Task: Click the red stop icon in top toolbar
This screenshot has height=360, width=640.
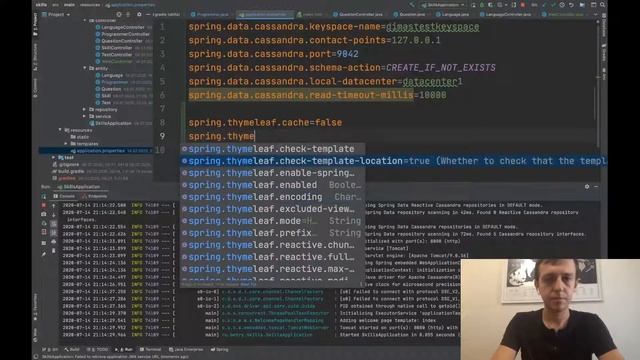Action: pyautogui.click(x=522, y=5)
